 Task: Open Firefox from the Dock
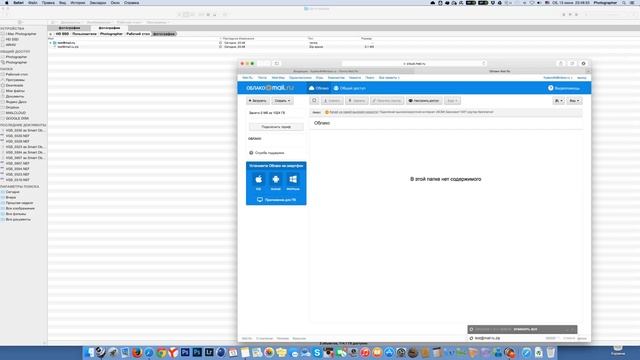(137, 352)
